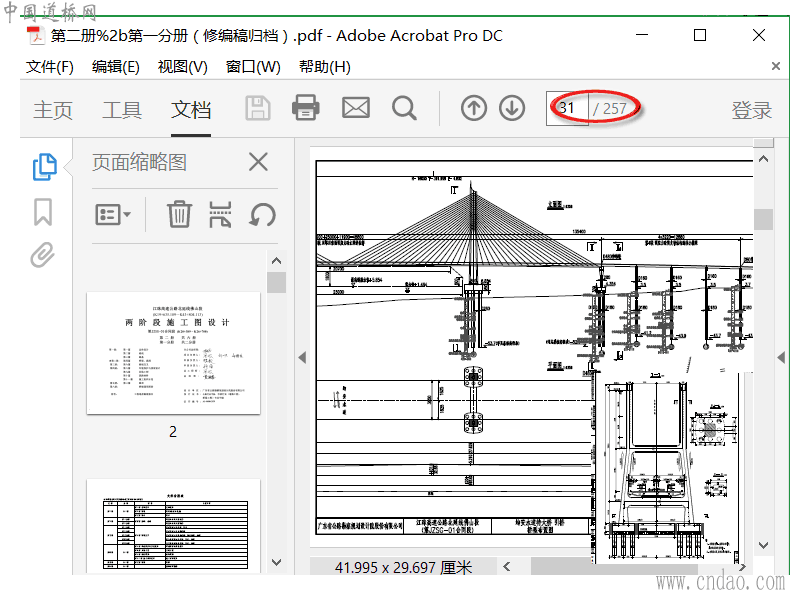The width and height of the screenshot is (800, 600).
Task: Open the 编辑(E) menu
Action: 115,67
